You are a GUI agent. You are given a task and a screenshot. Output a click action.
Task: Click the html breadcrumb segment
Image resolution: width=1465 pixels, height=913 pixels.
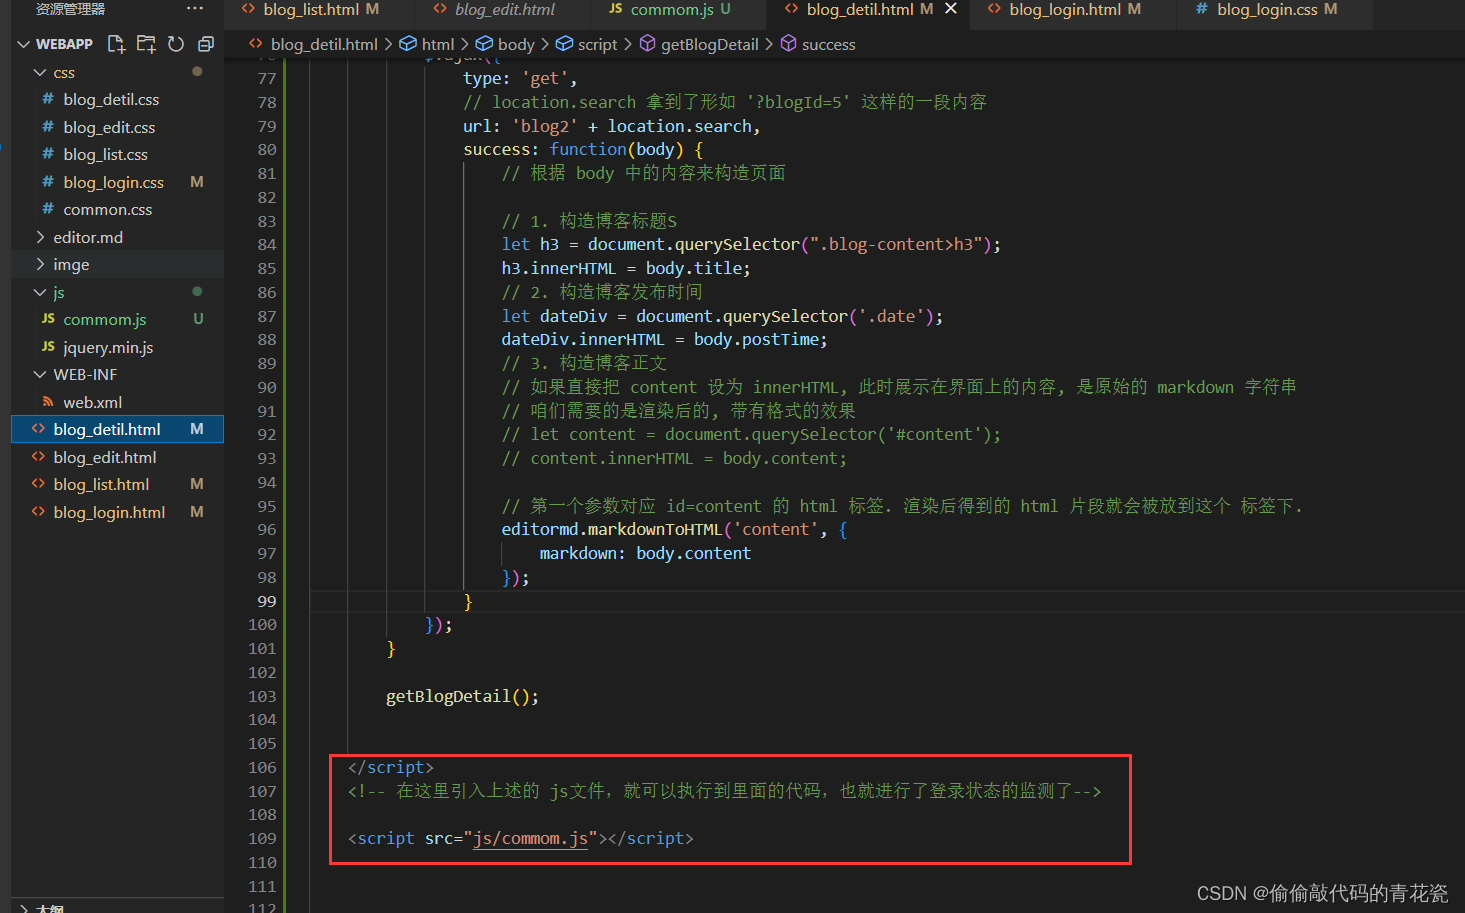(x=438, y=45)
